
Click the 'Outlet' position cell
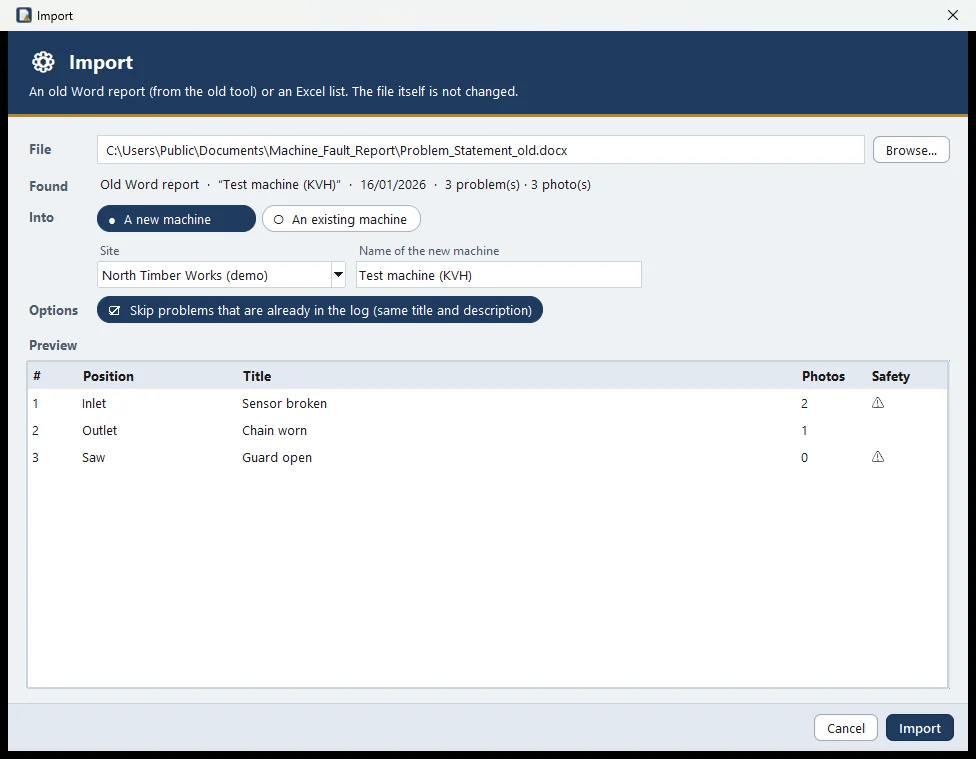tap(100, 430)
